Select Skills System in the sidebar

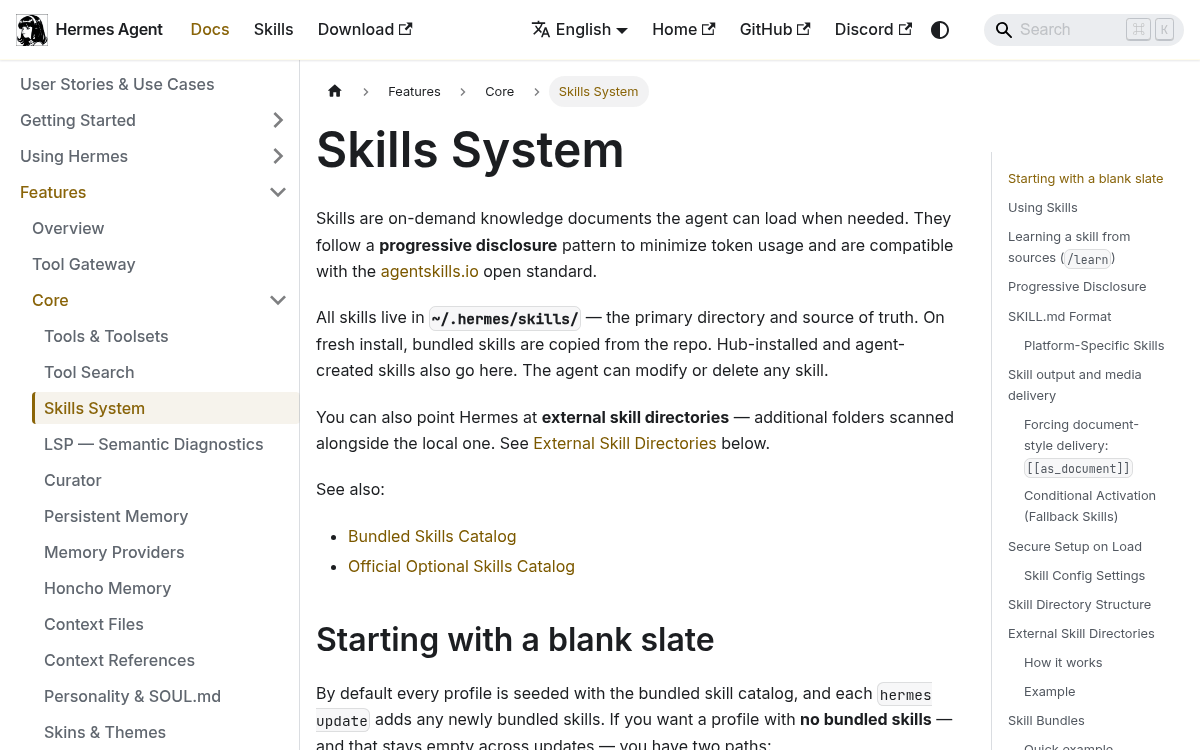click(x=165, y=408)
